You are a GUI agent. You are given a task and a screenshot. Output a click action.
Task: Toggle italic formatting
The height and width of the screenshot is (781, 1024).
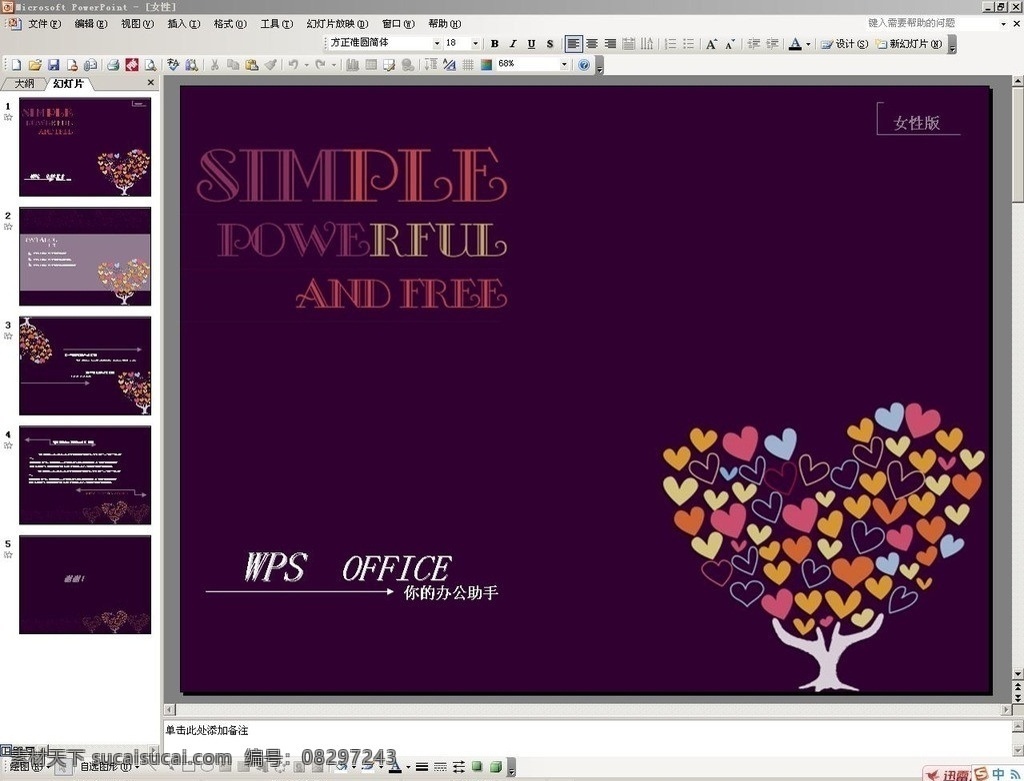(x=513, y=44)
